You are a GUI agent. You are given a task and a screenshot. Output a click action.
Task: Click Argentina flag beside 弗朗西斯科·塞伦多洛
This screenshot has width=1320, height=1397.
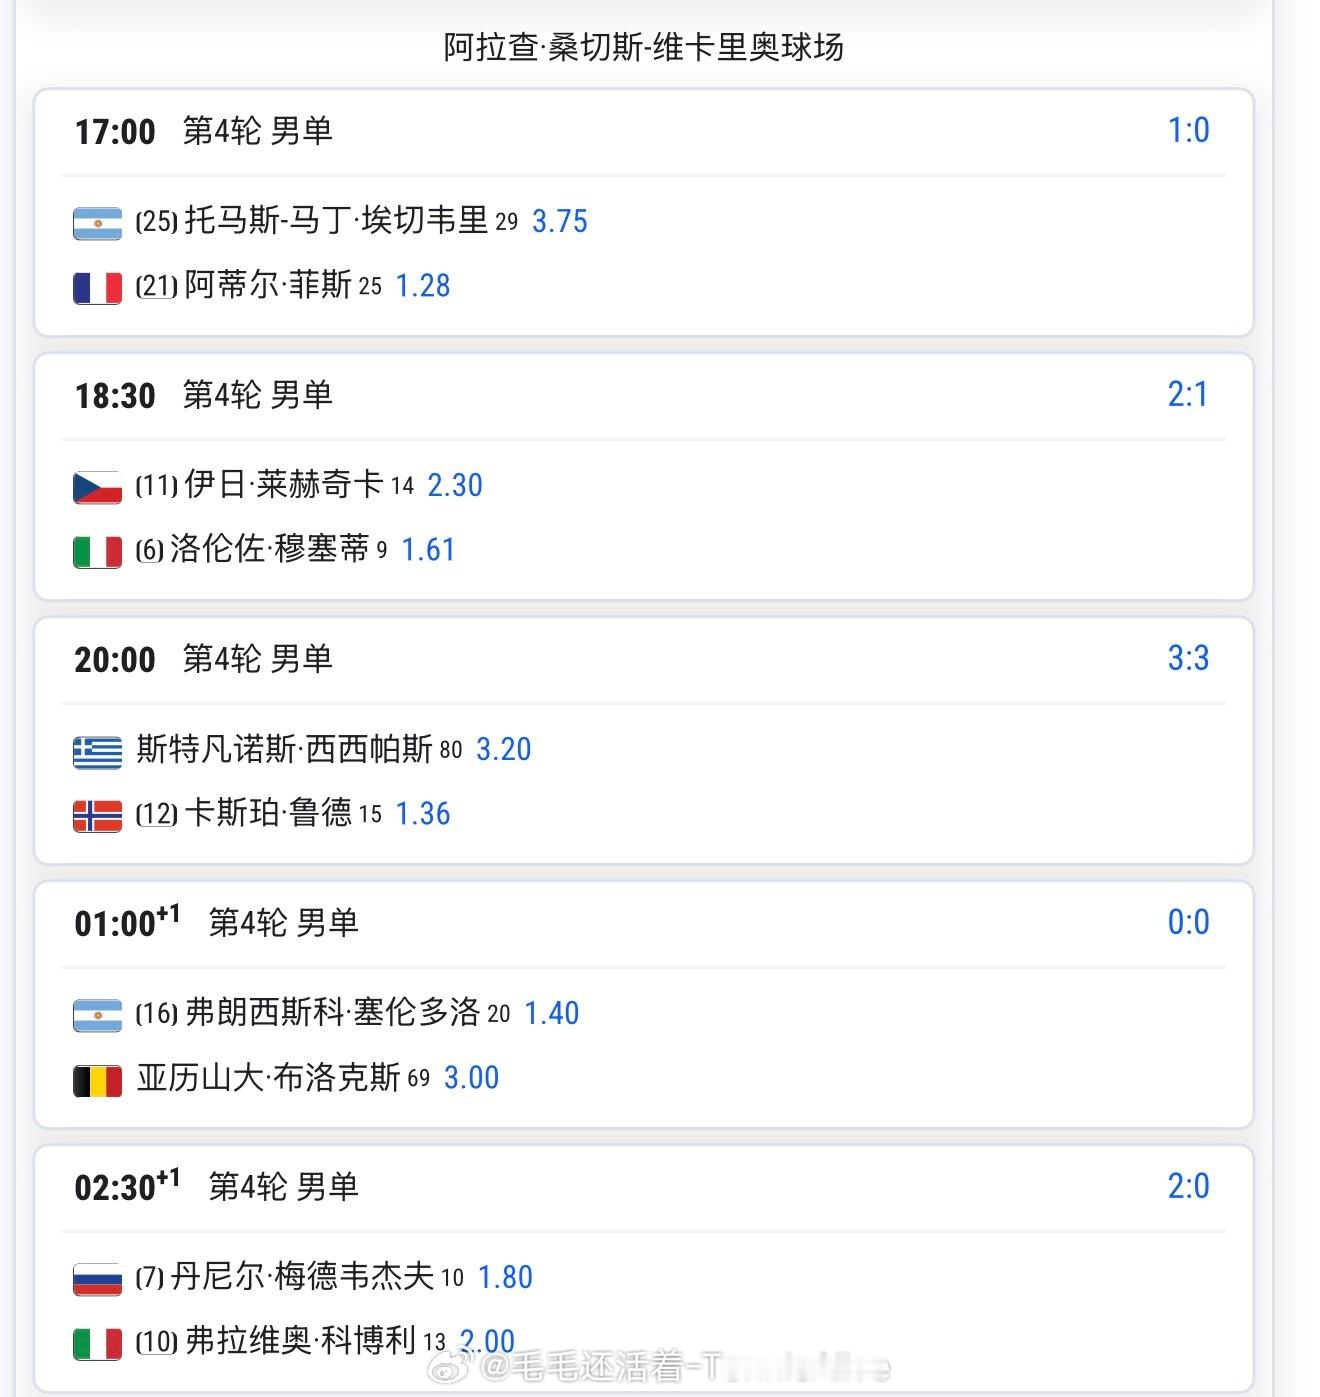click(97, 1015)
